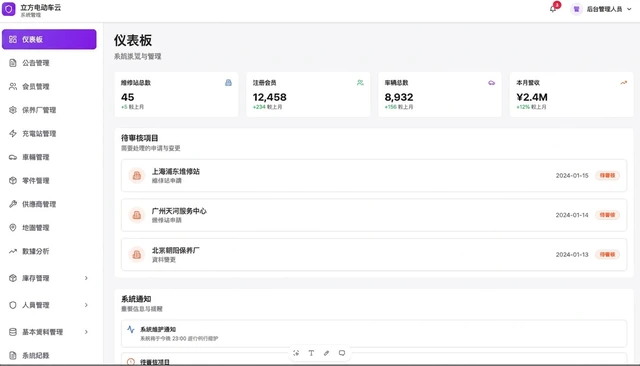Viewport: 640px width, 366px height.
Task: Click the 人員管理 shield icon
Action: (13, 305)
